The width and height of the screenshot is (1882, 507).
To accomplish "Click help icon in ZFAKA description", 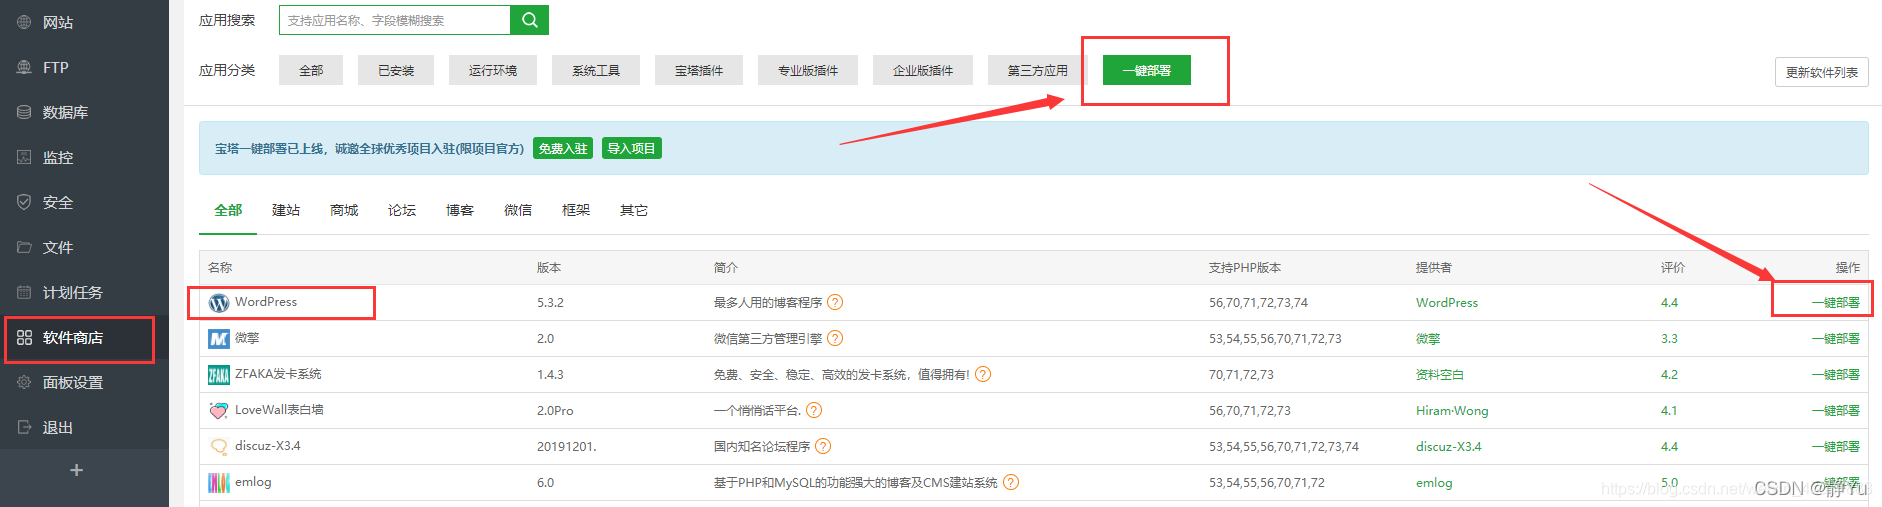I will point(983,374).
